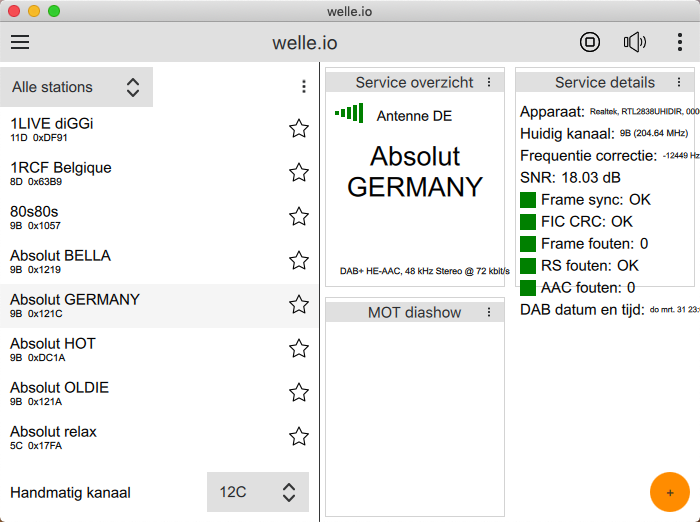Select Absolut GERMANY in station list

pos(158,305)
